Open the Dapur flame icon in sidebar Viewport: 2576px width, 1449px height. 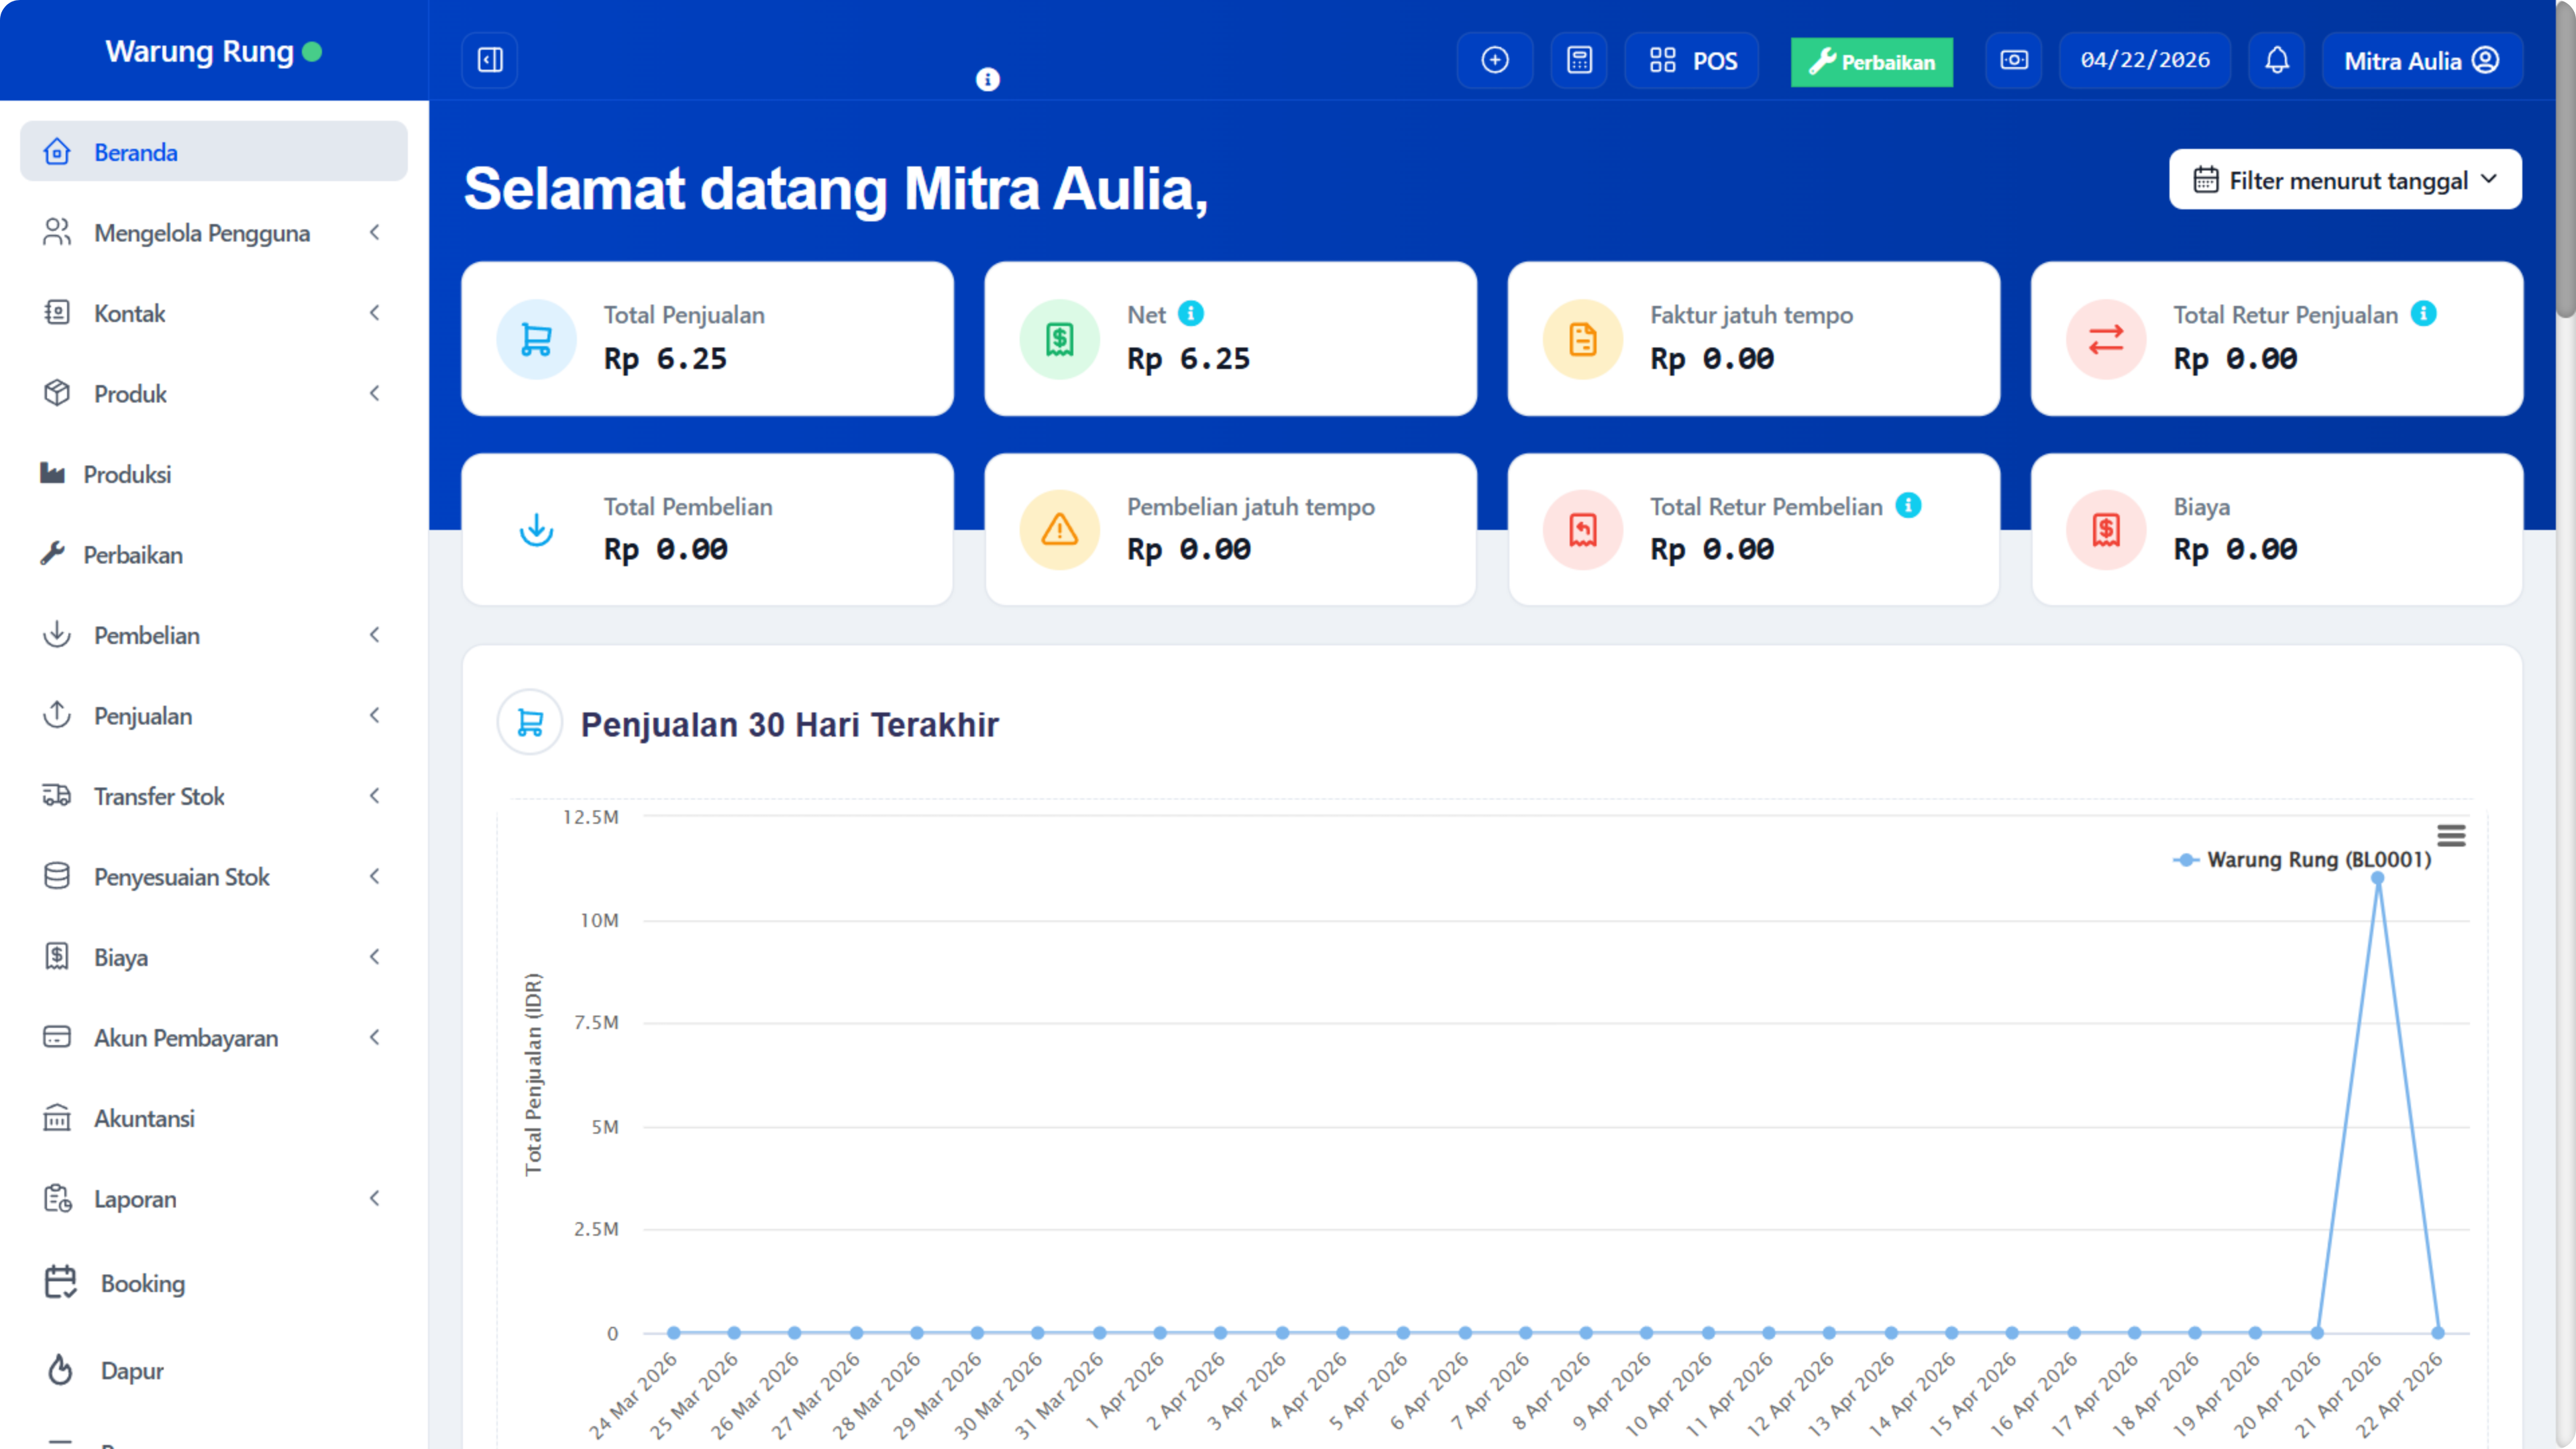click(x=58, y=1370)
